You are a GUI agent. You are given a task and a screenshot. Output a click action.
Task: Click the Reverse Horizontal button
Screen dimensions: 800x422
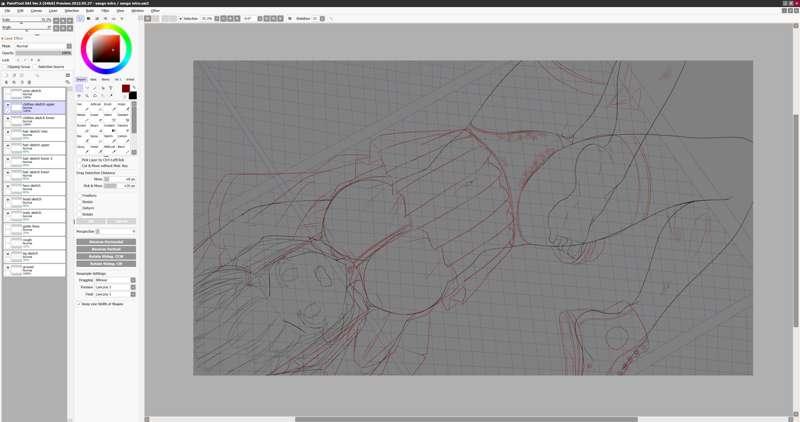(x=106, y=242)
